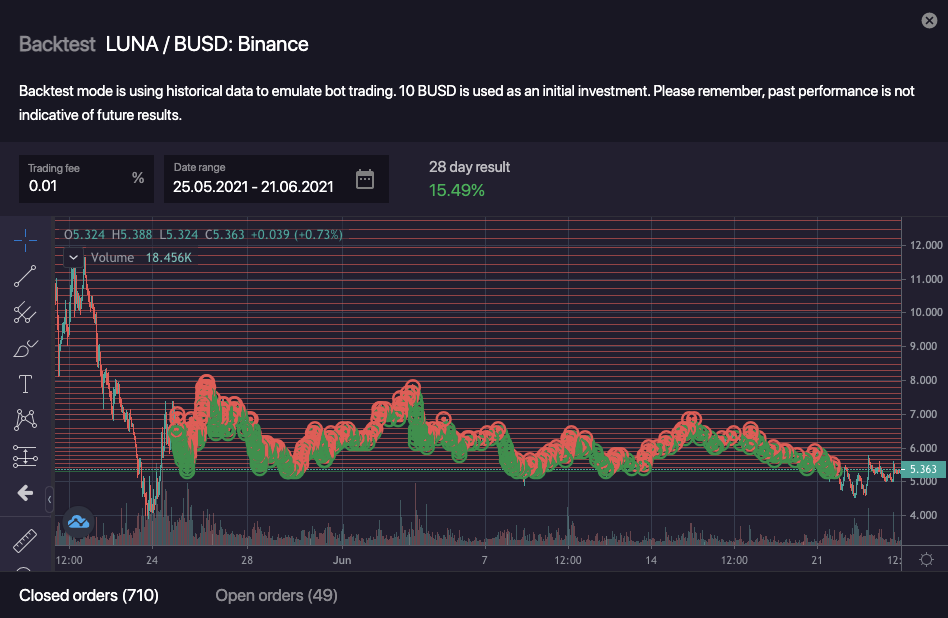Open the date range calendar picker
The image size is (948, 618).
coord(365,180)
